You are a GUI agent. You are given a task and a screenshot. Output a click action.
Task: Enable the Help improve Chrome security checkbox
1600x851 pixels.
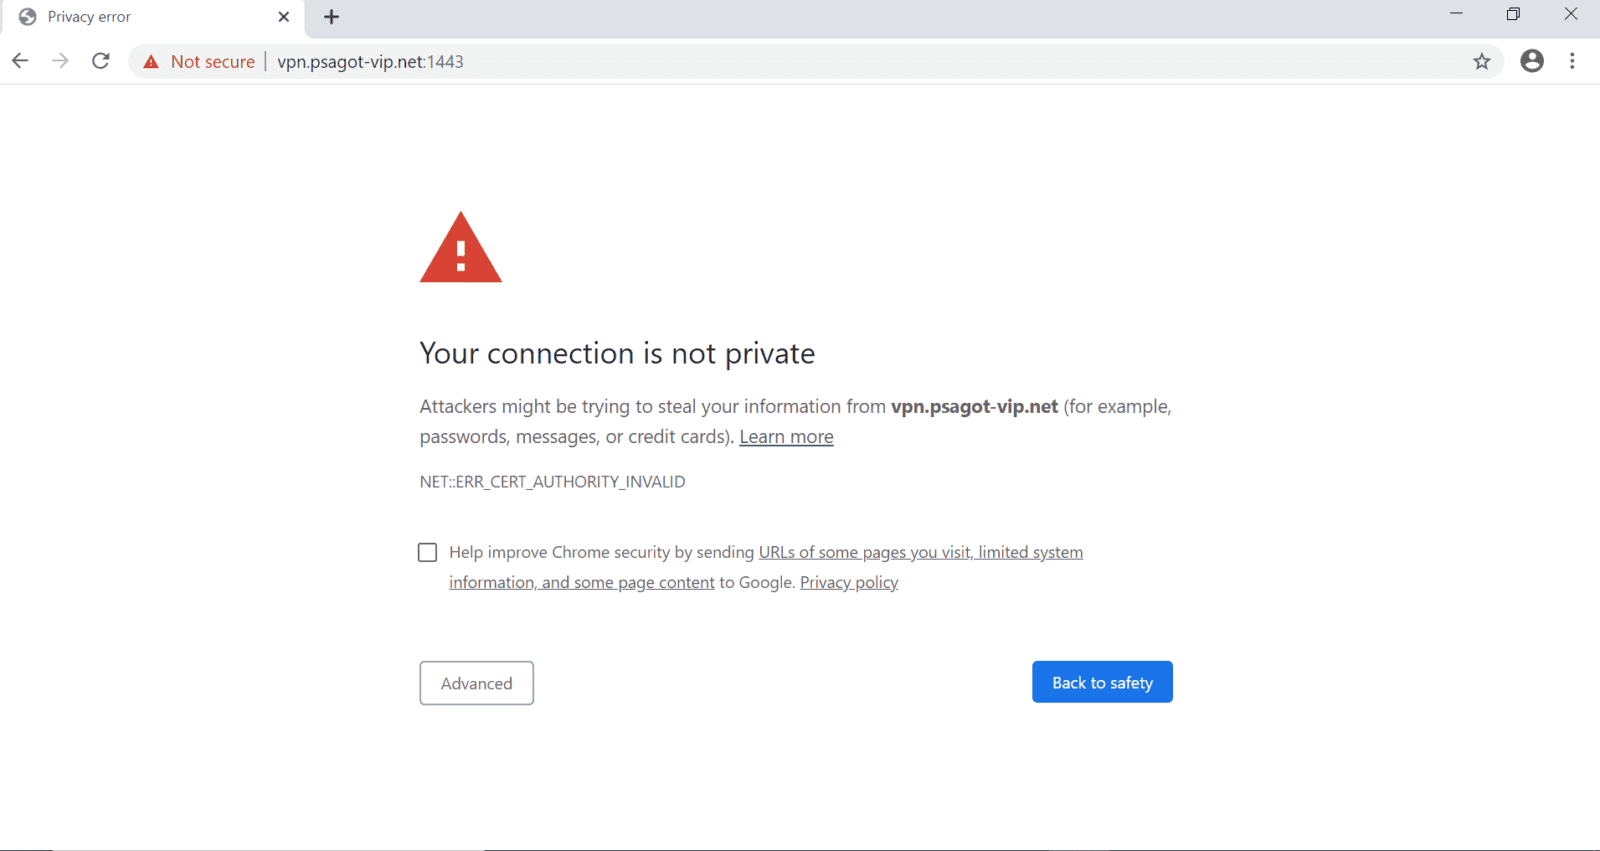point(427,552)
